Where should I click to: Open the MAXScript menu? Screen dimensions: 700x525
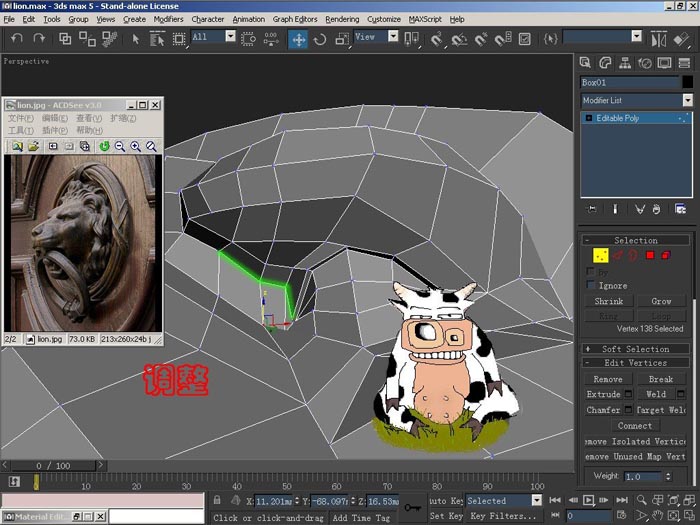(425, 19)
